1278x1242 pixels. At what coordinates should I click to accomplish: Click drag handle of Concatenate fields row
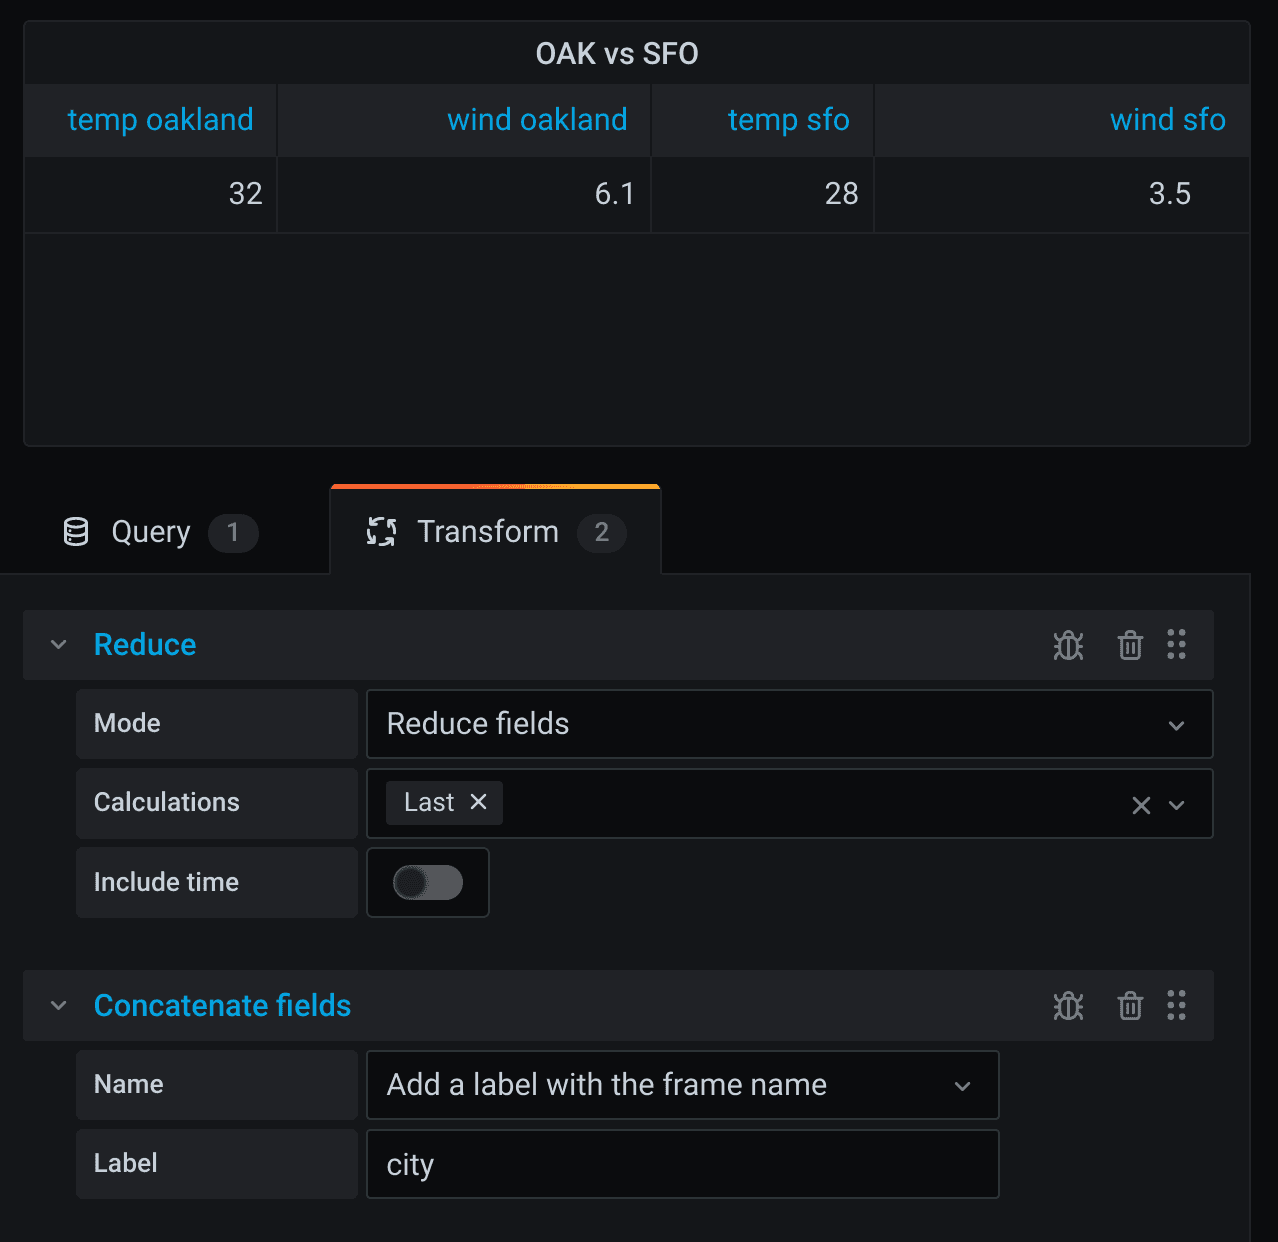coord(1177,1006)
